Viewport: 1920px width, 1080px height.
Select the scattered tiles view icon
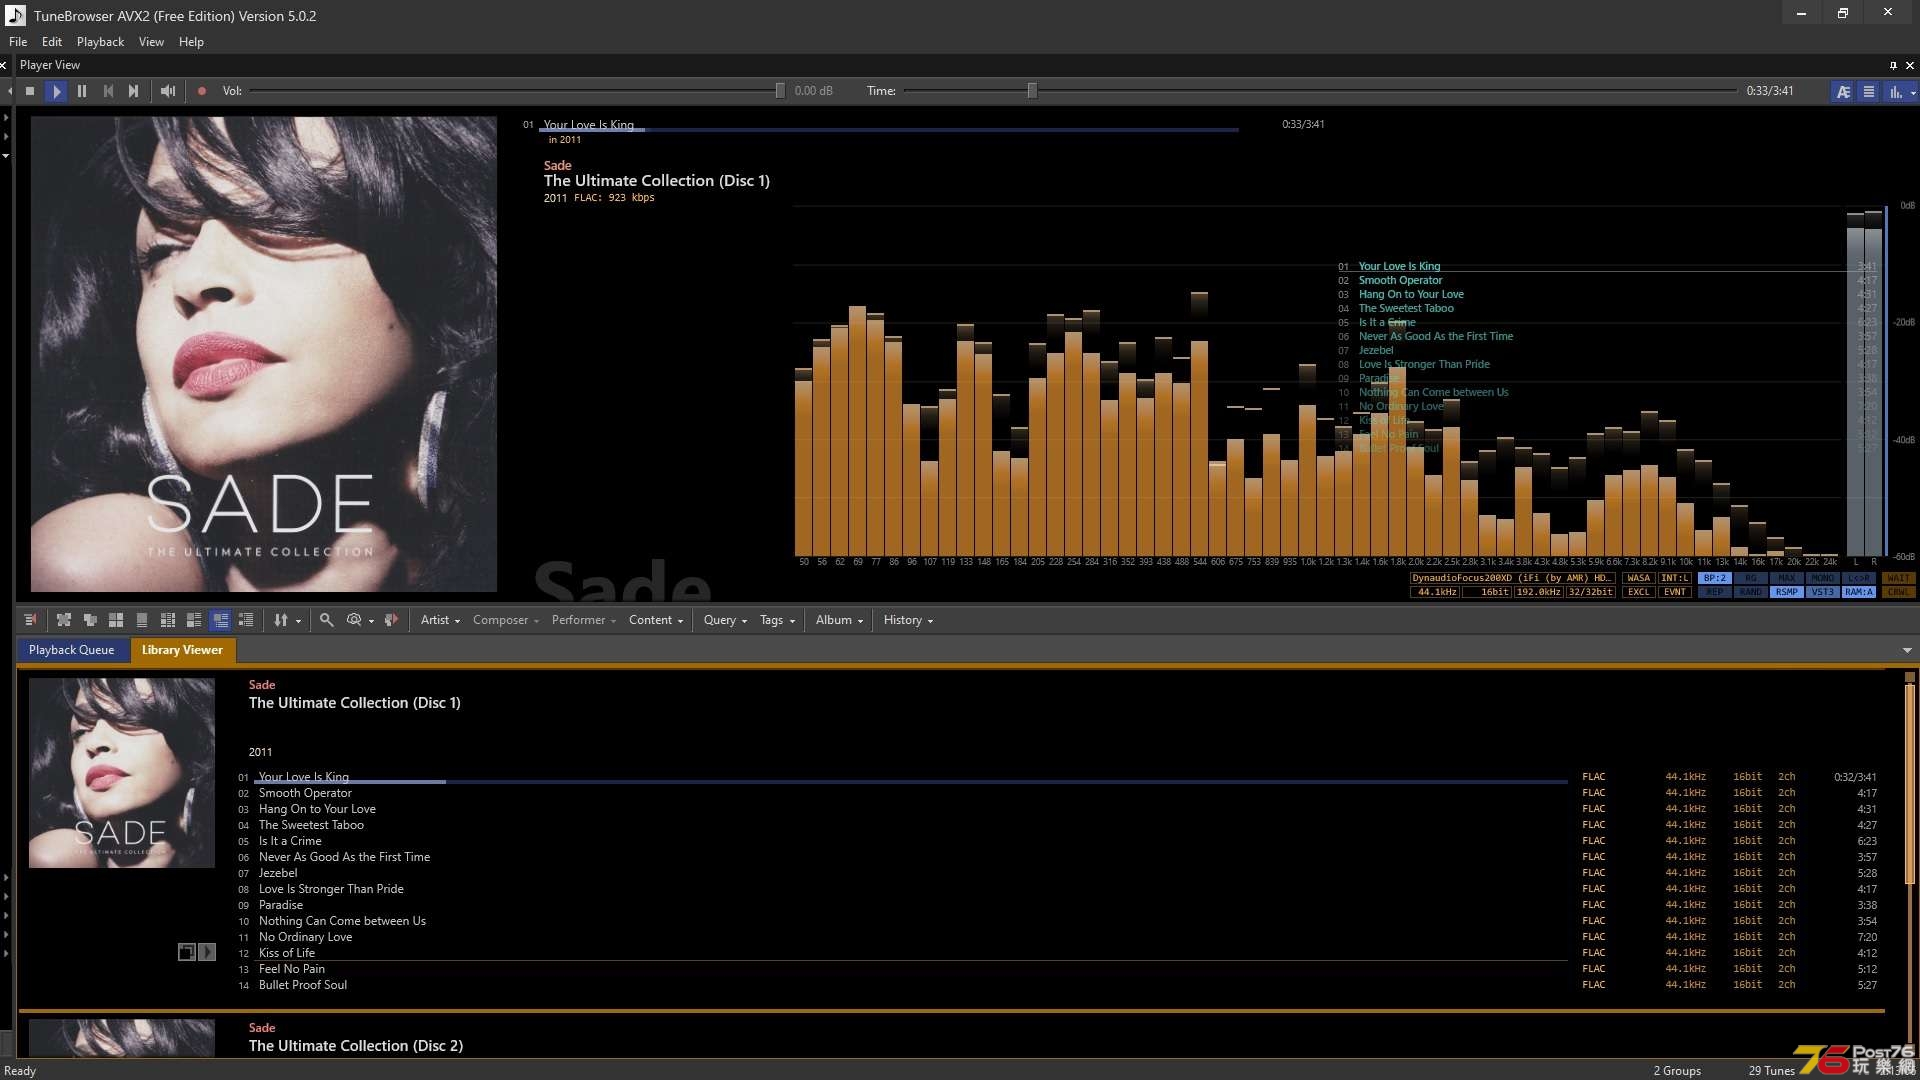(x=64, y=620)
